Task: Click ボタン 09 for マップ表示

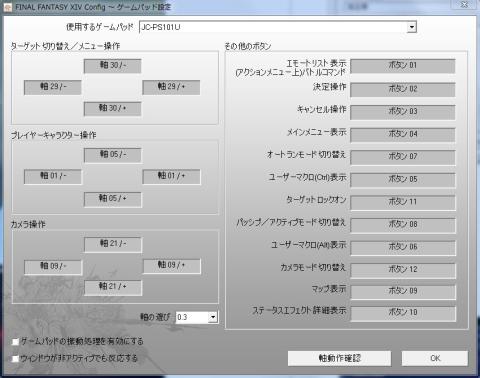Action: (403, 292)
